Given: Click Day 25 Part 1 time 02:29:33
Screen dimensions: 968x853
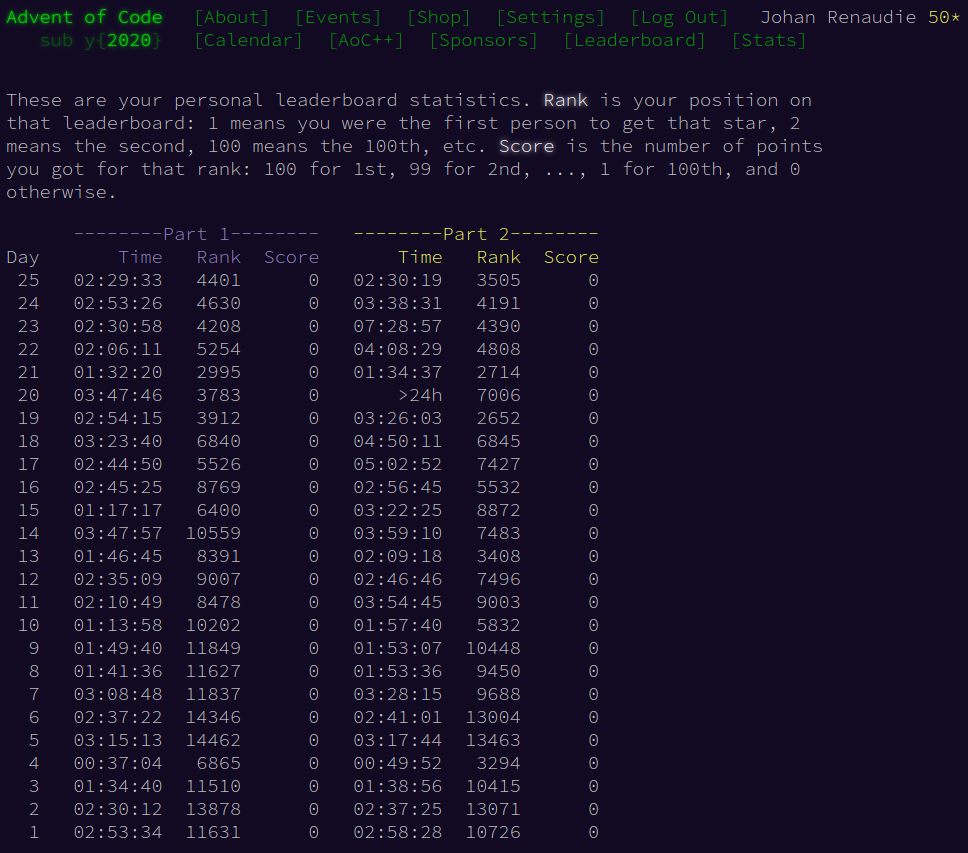Looking at the screenshot, I should coord(118,280).
